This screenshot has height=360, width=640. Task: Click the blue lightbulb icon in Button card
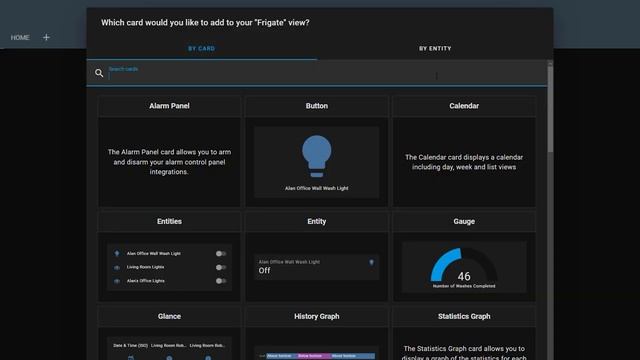(316, 156)
